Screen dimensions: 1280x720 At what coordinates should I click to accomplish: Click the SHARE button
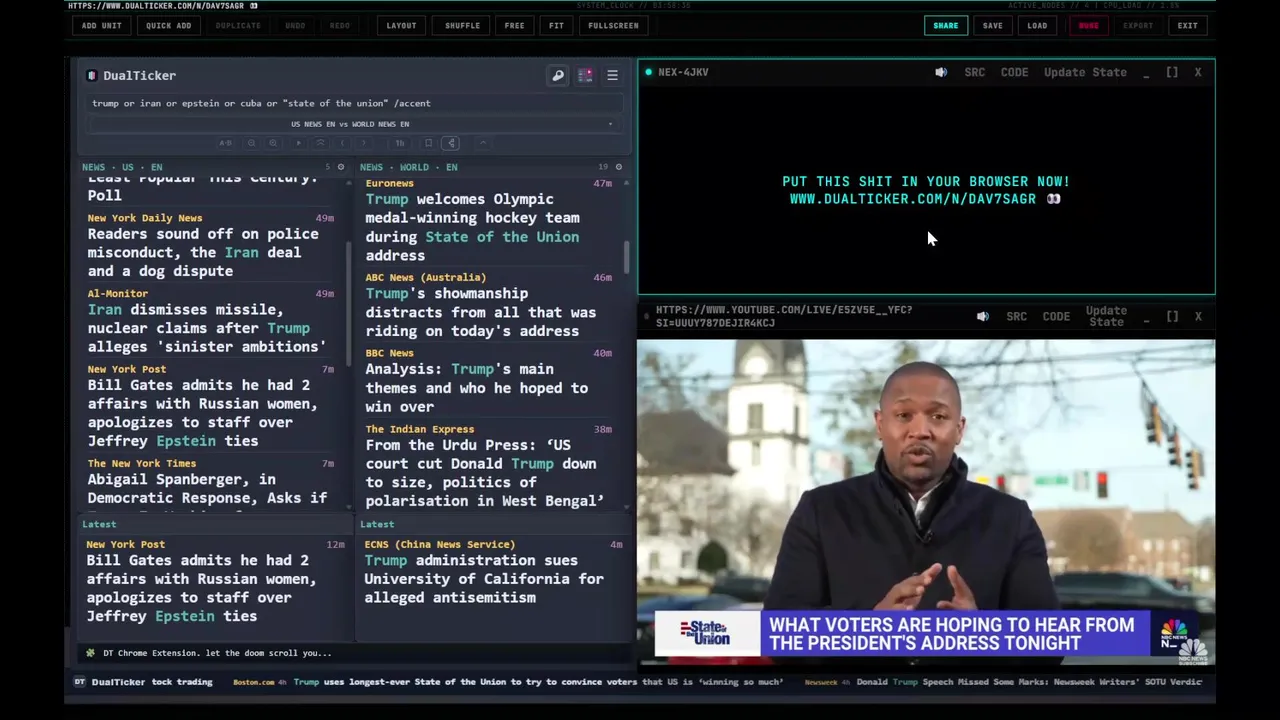(x=945, y=25)
